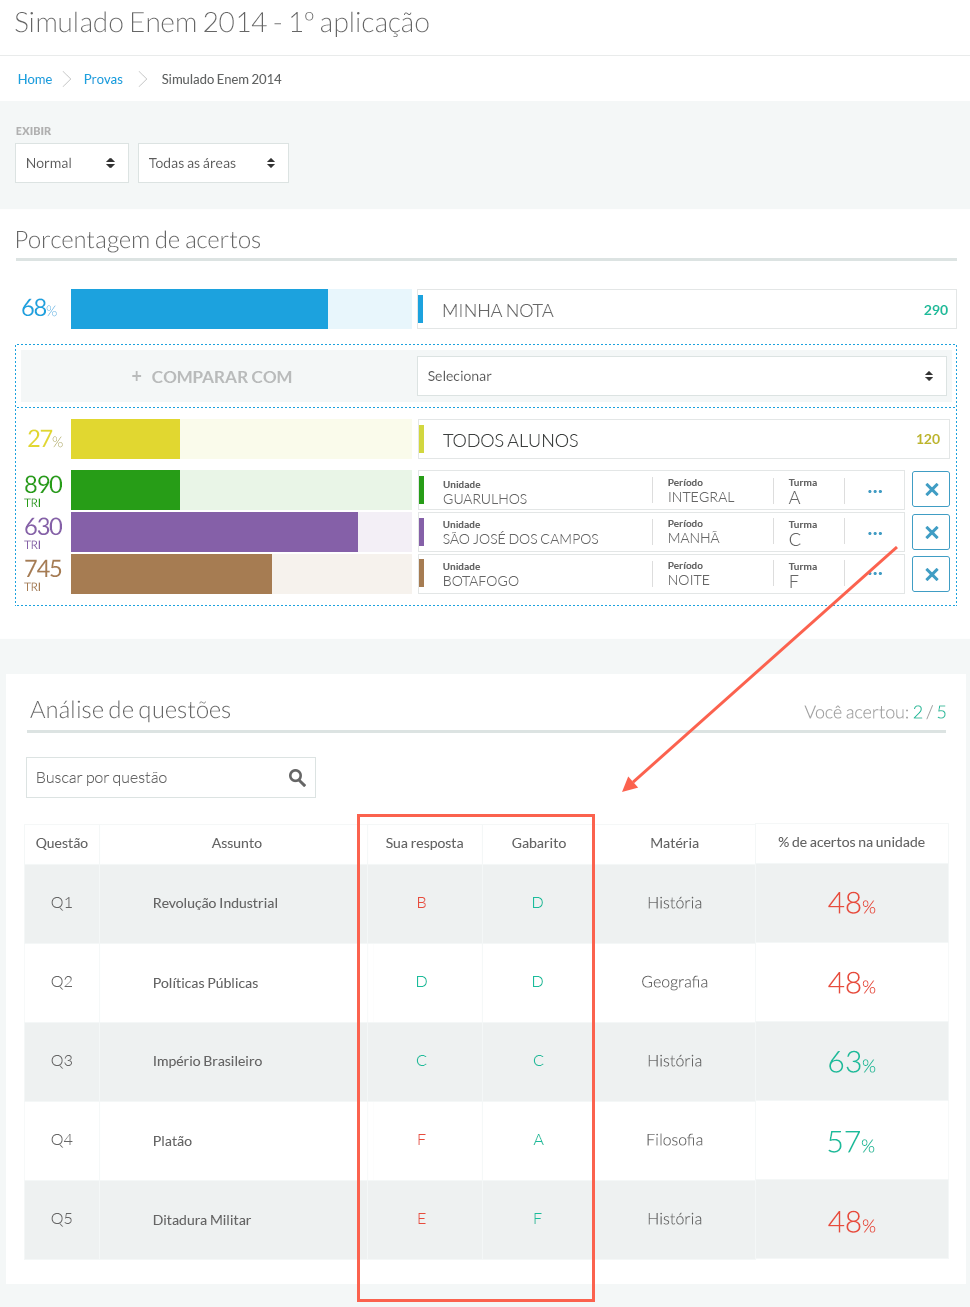Go to Home breadcrumb link

click(x=35, y=79)
